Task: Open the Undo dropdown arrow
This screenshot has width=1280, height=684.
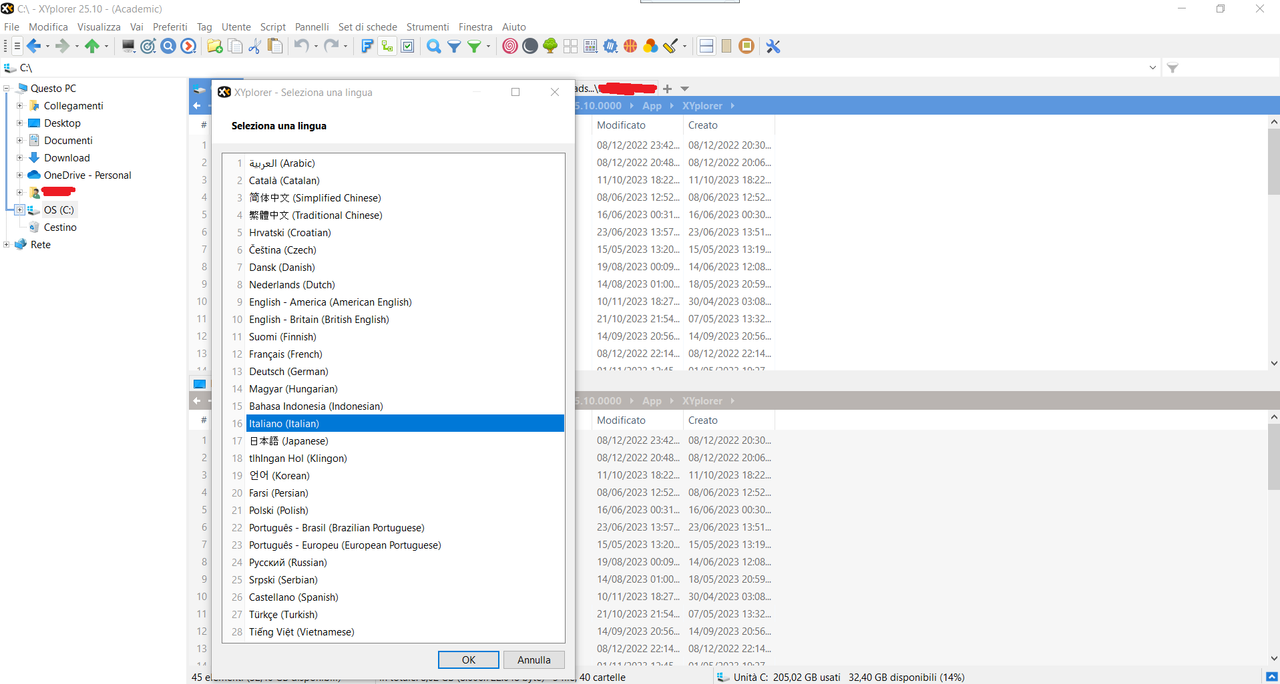Action: [316, 46]
